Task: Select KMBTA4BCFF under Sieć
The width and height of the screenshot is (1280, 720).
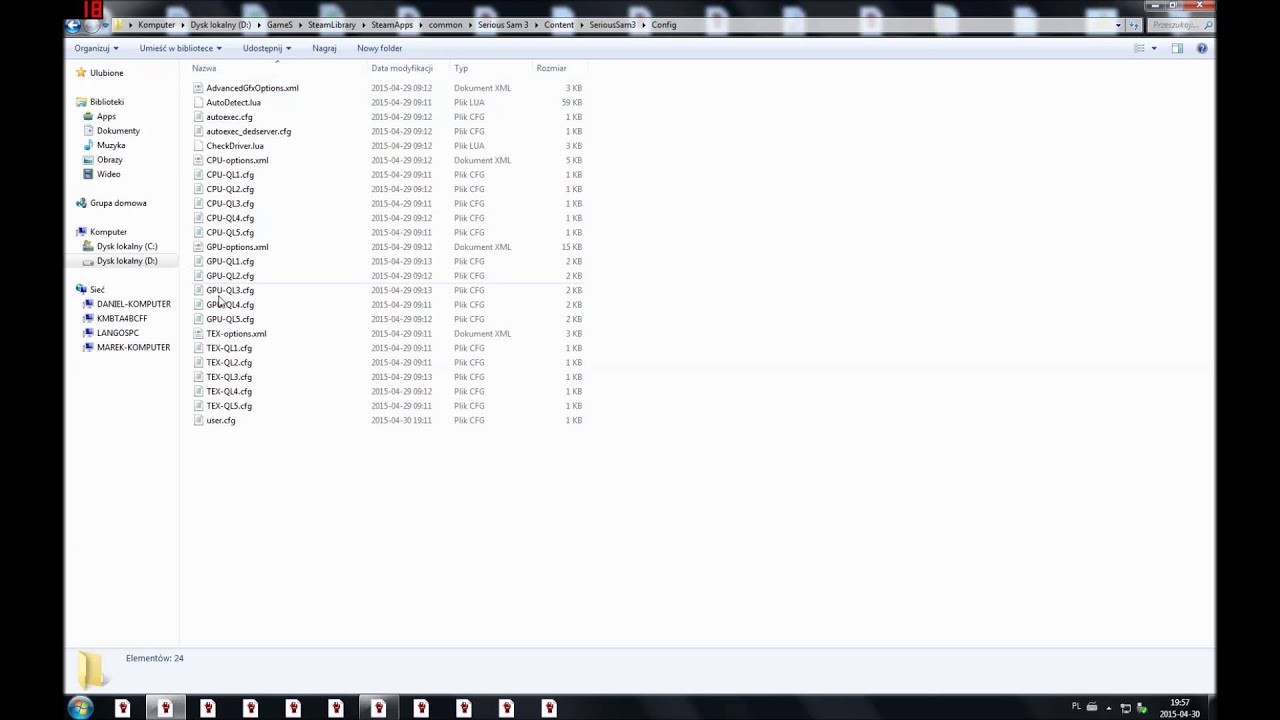Action: pos(122,318)
